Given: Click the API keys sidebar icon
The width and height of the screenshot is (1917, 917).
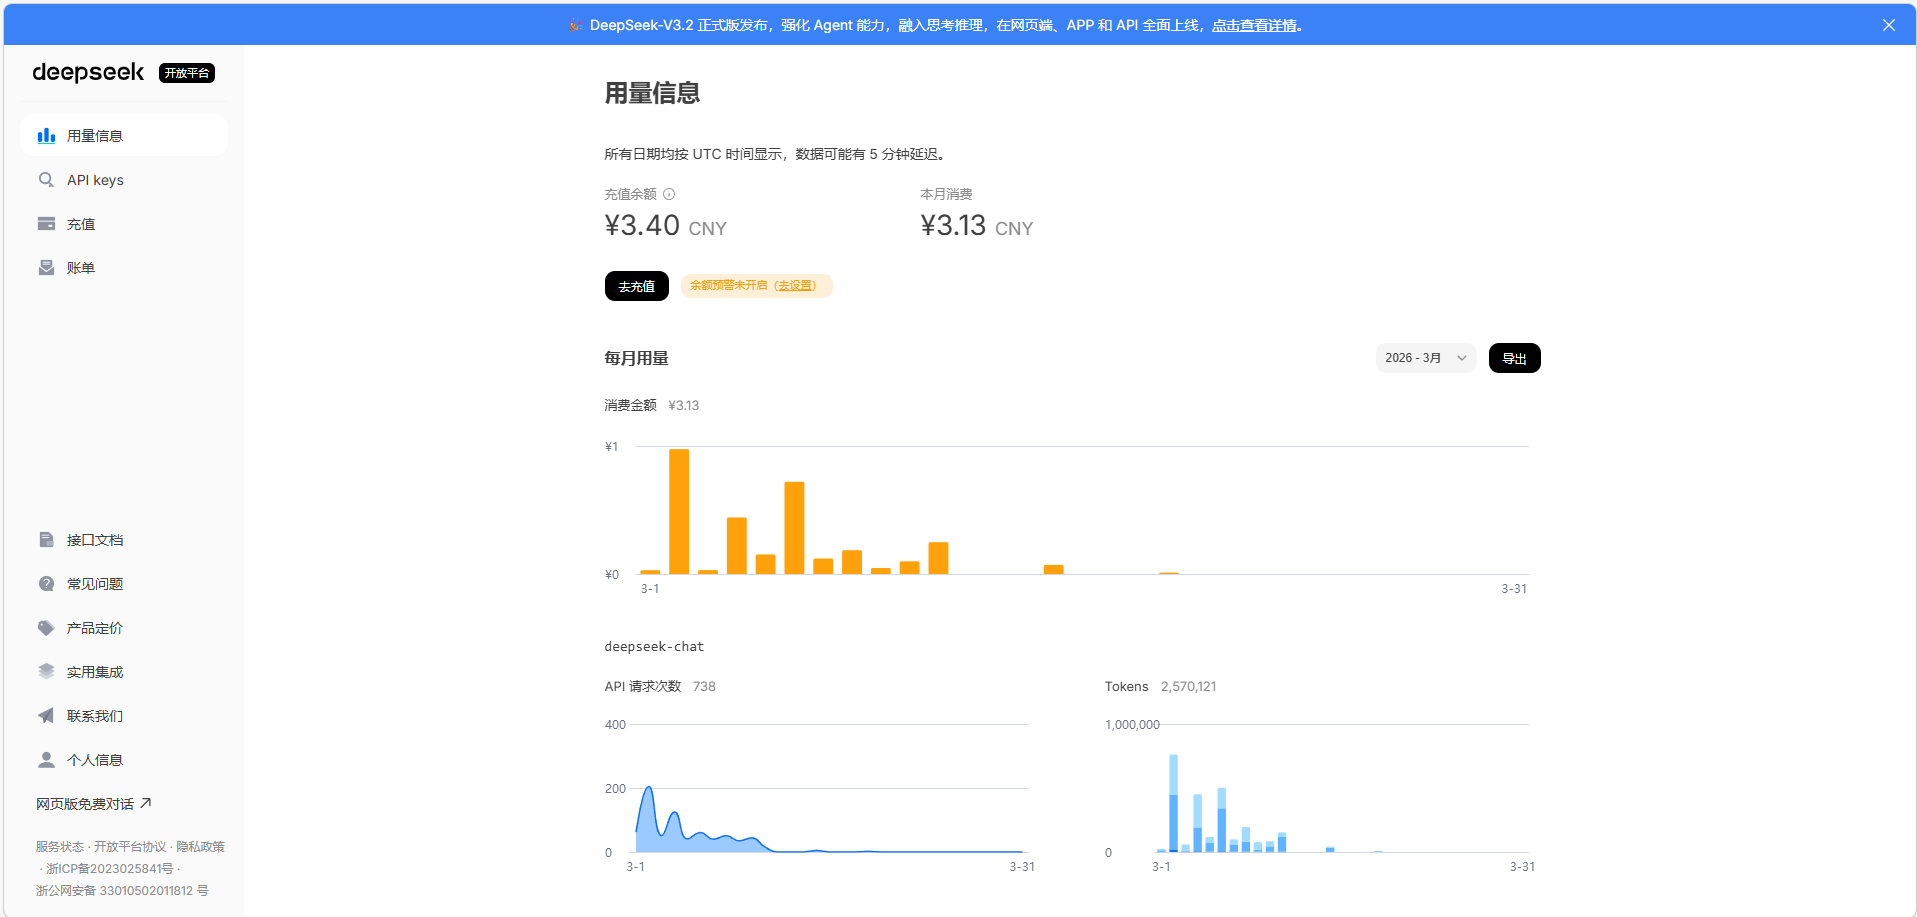Looking at the screenshot, I should click(x=46, y=180).
